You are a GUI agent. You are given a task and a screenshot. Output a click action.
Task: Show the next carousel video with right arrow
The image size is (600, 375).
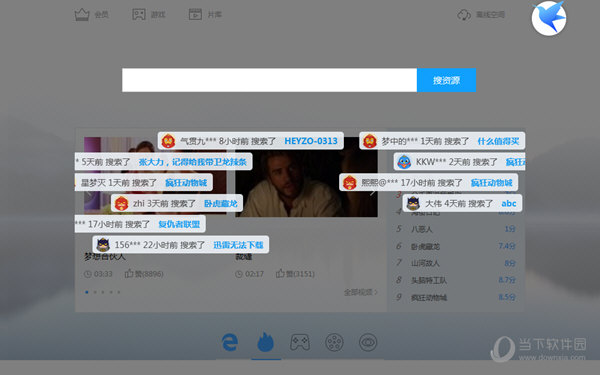372,192
